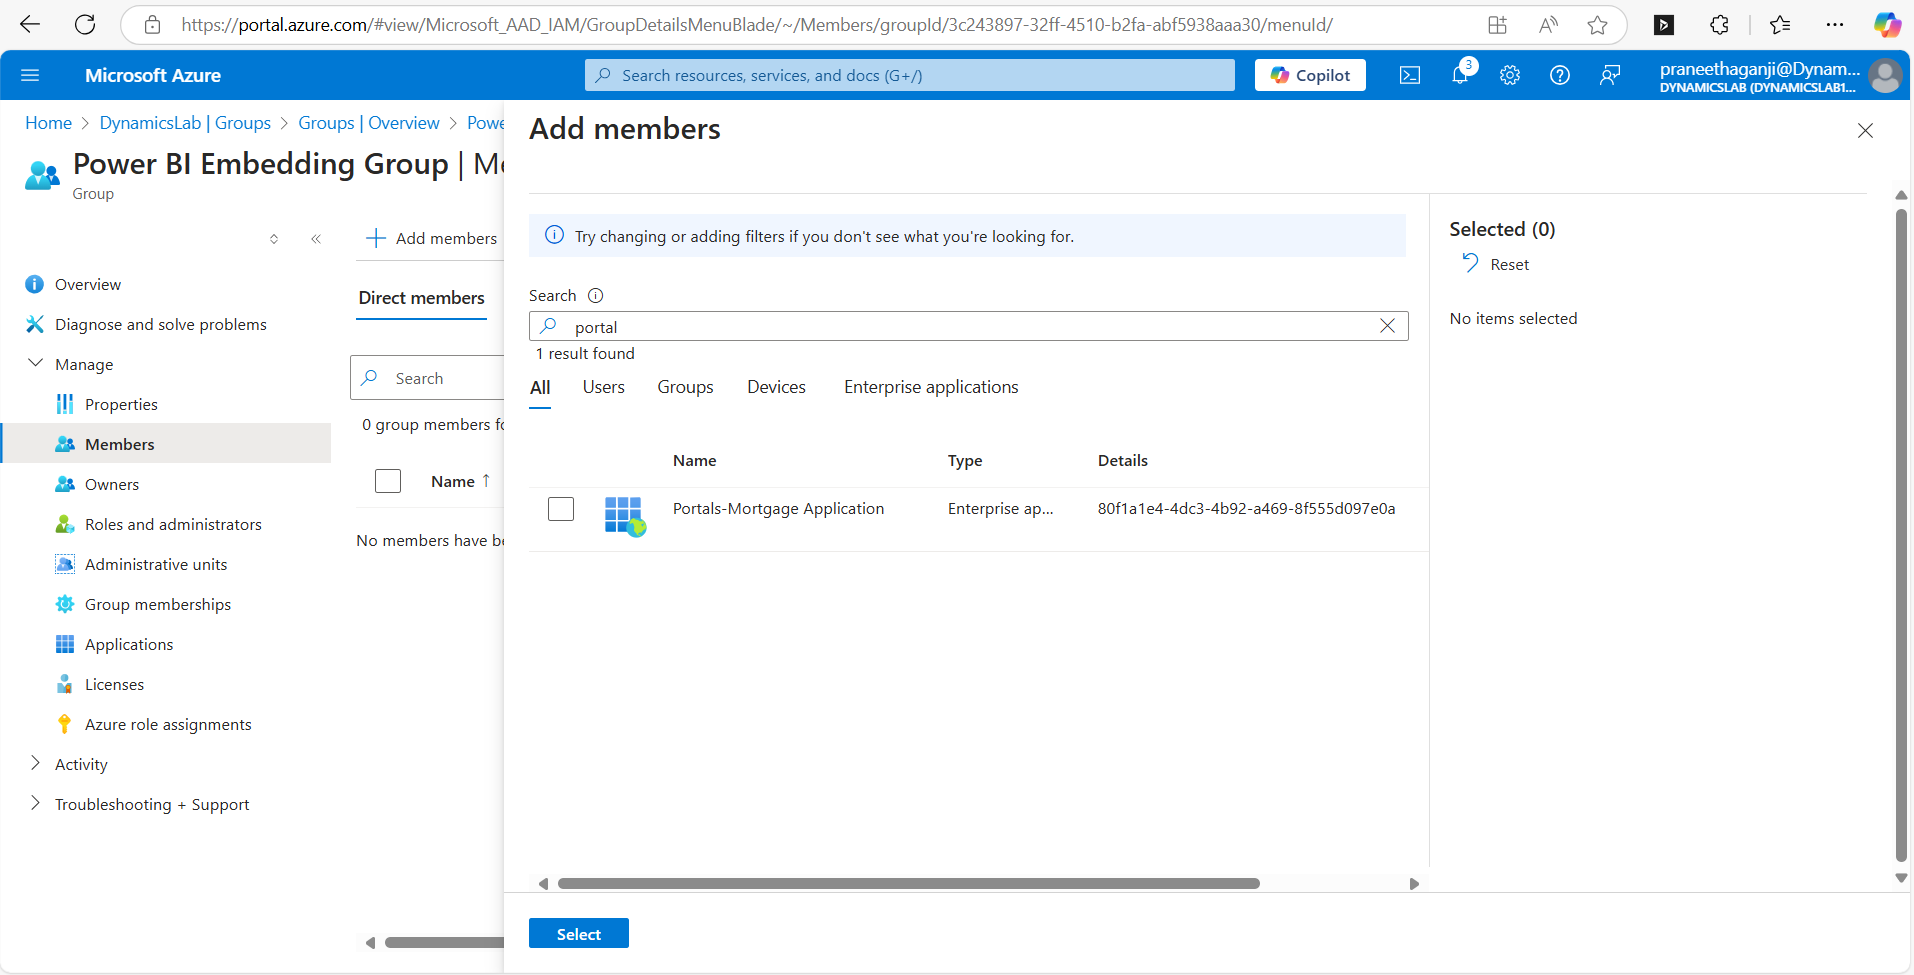Switch to the Users tab

(603, 387)
